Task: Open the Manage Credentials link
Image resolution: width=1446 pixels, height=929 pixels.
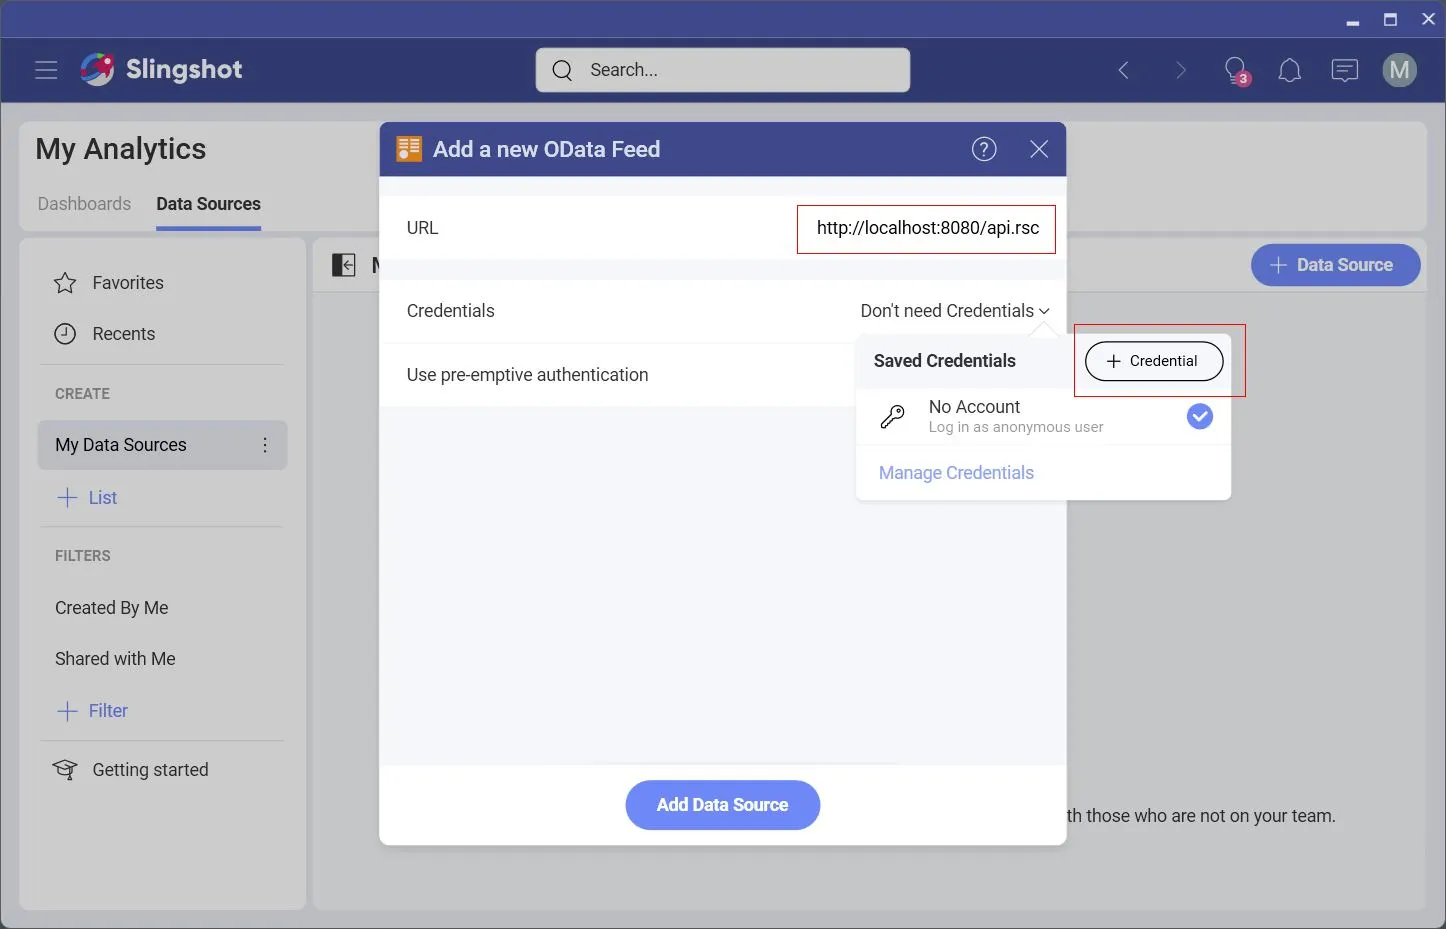Action: (x=956, y=473)
